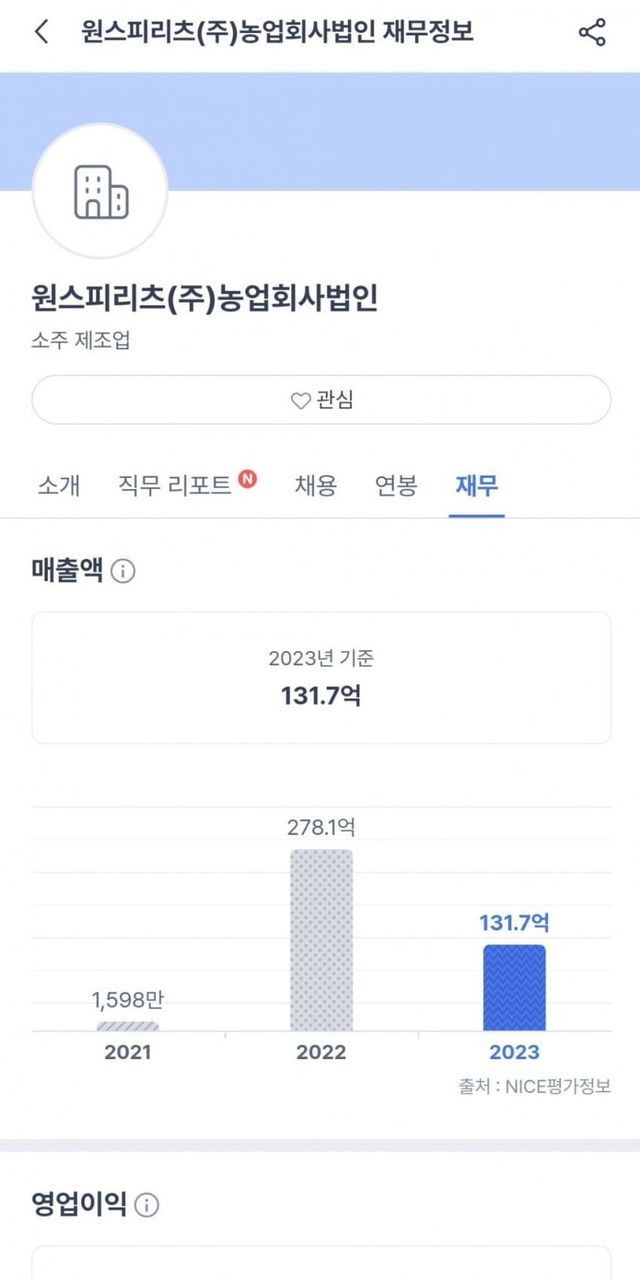Toggle the 관심 heart button
The width and height of the screenshot is (640, 1280).
tap(321, 400)
